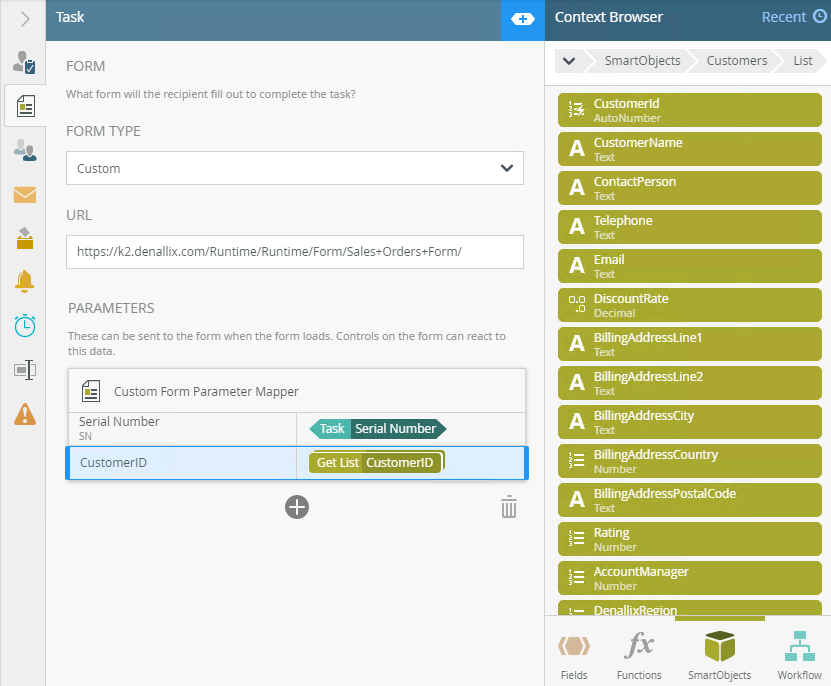This screenshot has width=831, height=686.
Task: Select the DiscountRate decimal field item
Action: [689, 305]
